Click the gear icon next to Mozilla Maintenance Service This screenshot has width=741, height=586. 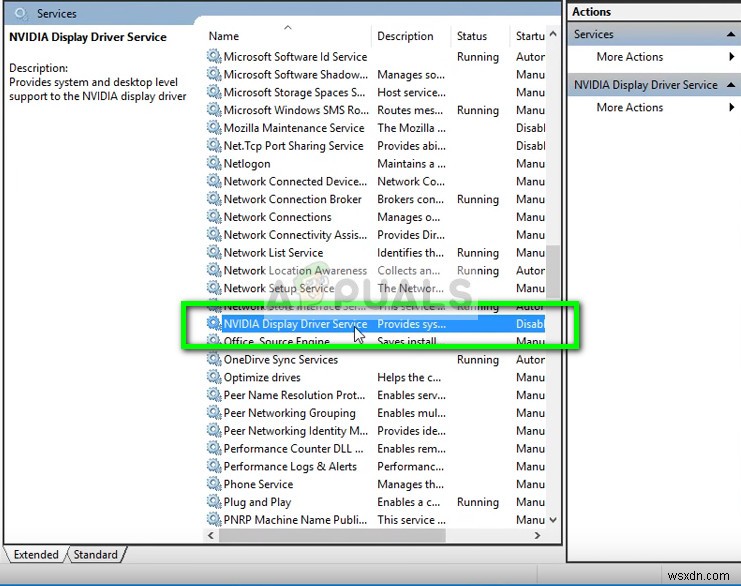(214, 128)
